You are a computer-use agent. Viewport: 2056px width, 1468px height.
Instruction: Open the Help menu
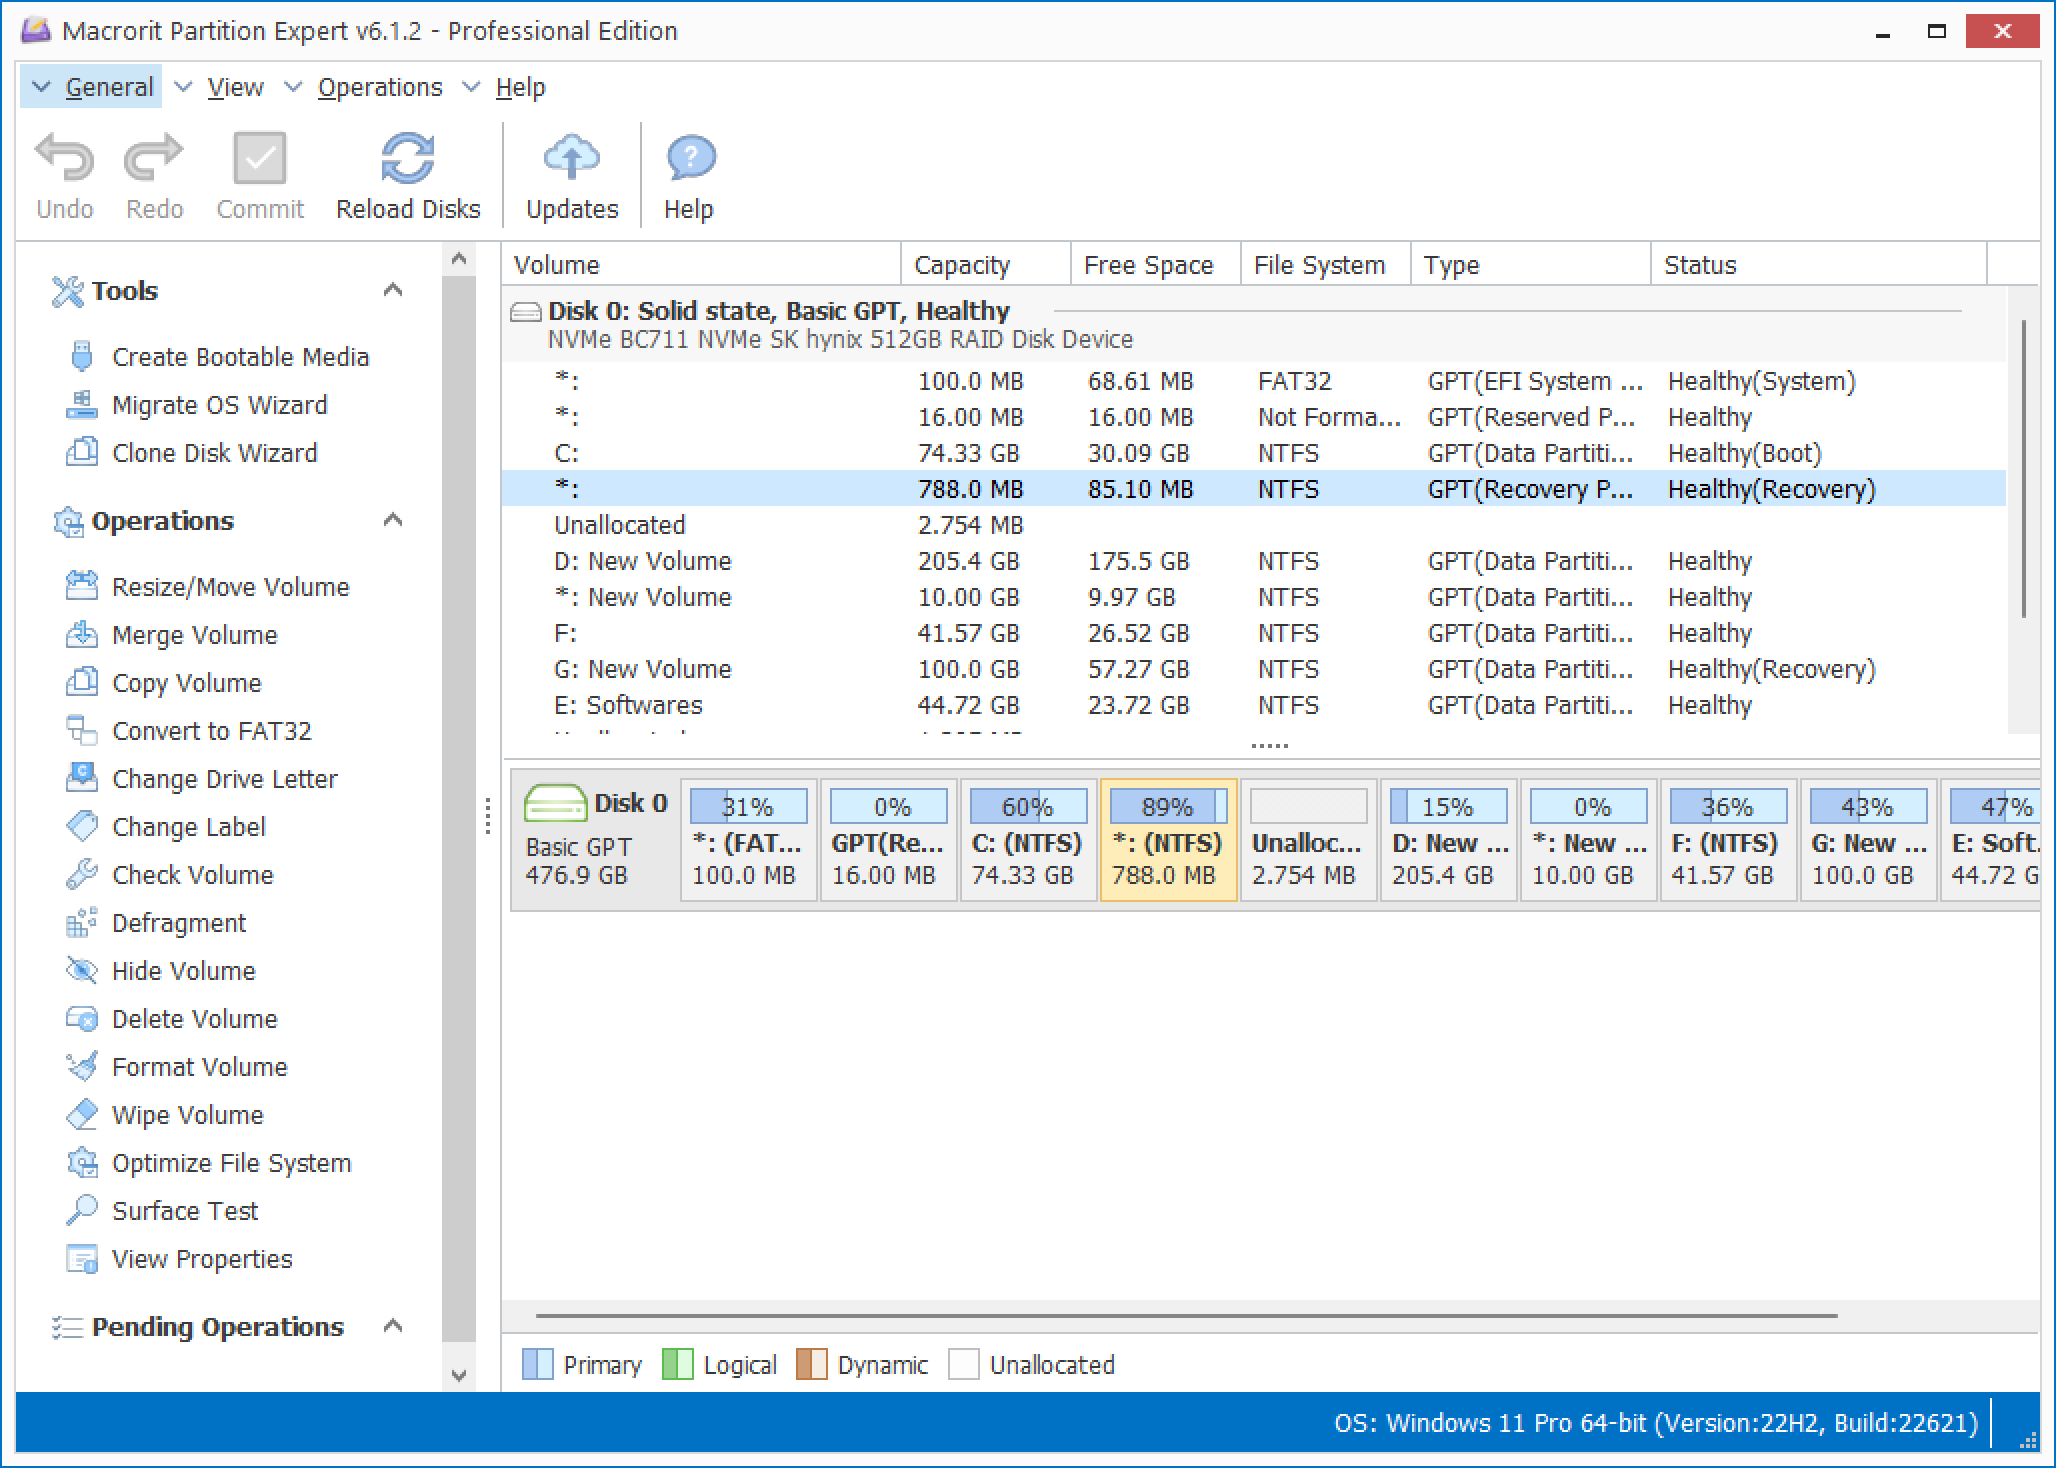tap(518, 86)
